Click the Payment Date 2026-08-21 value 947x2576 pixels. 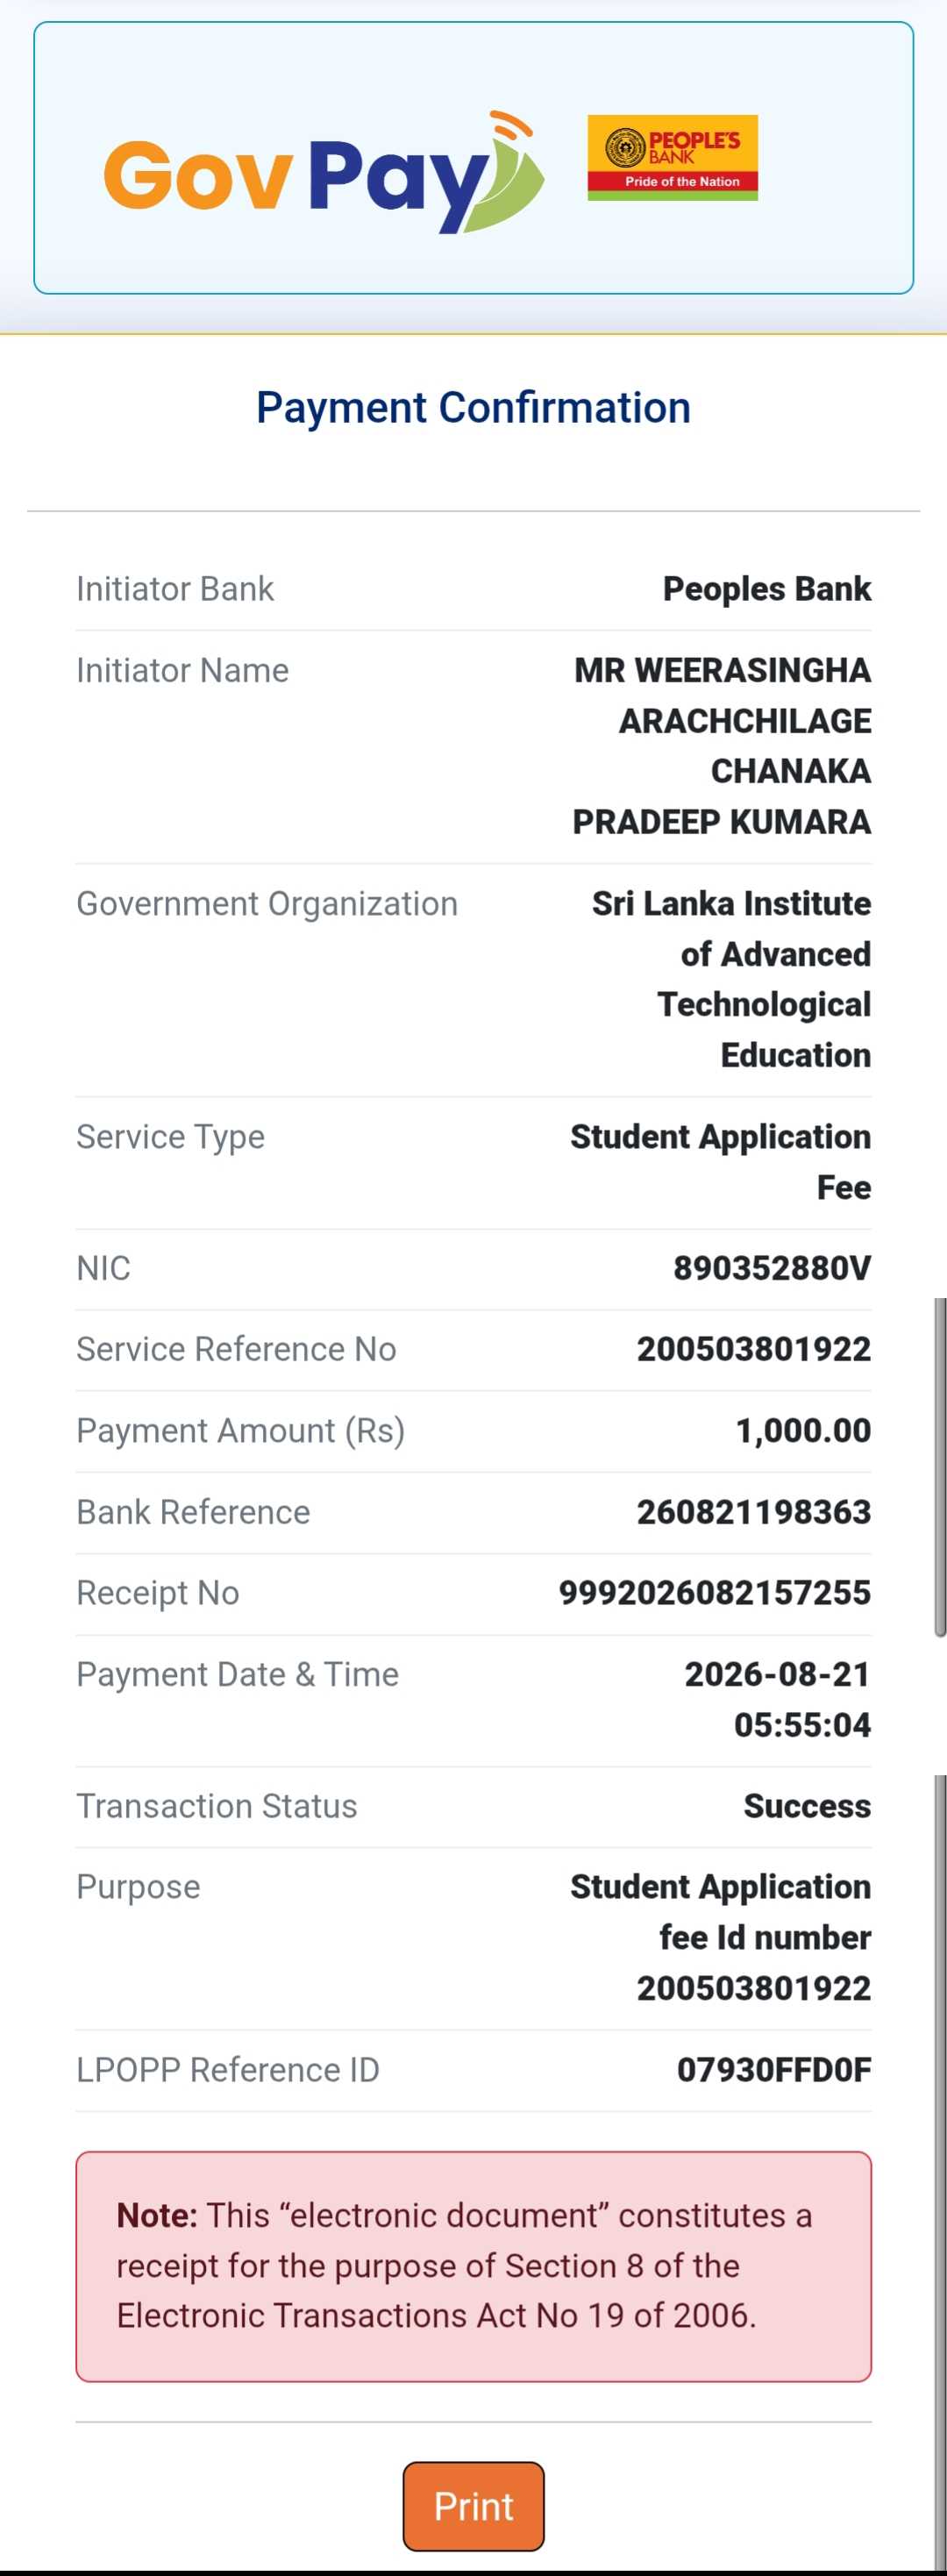(x=777, y=1675)
